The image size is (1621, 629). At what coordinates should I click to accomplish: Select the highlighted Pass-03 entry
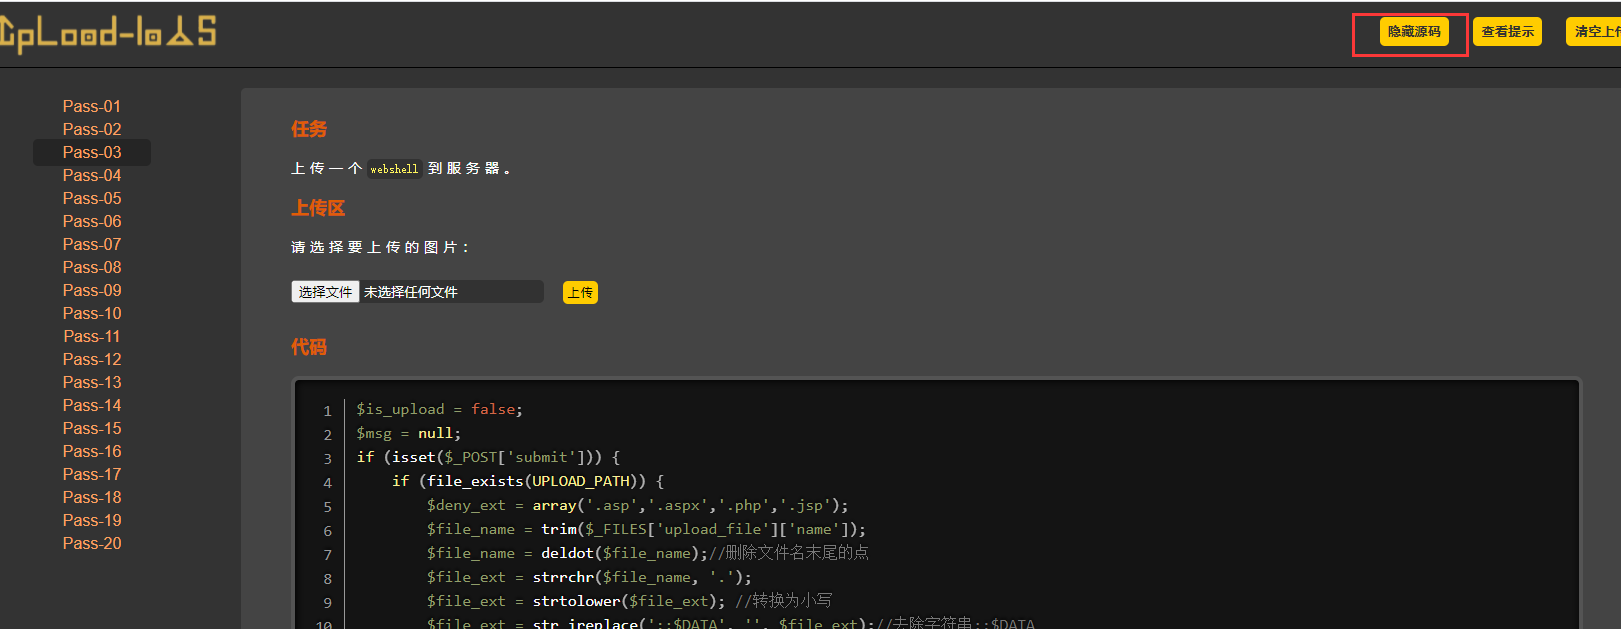click(92, 152)
